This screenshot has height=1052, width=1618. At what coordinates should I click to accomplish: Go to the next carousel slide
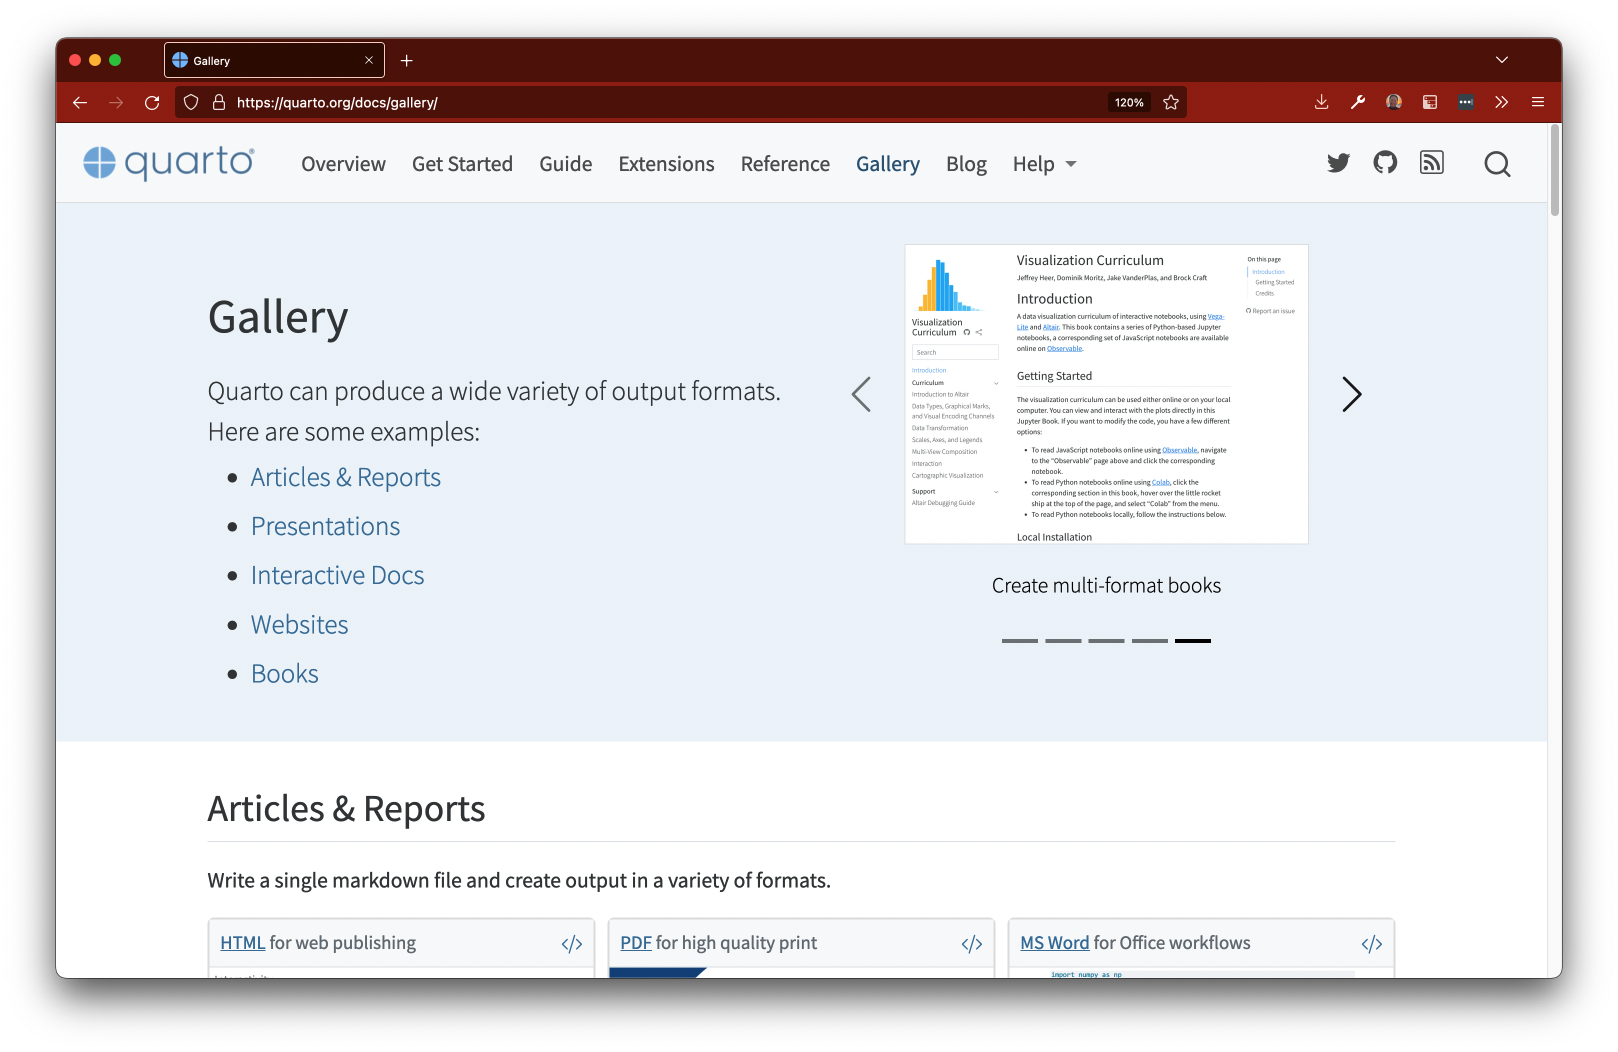(1351, 394)
